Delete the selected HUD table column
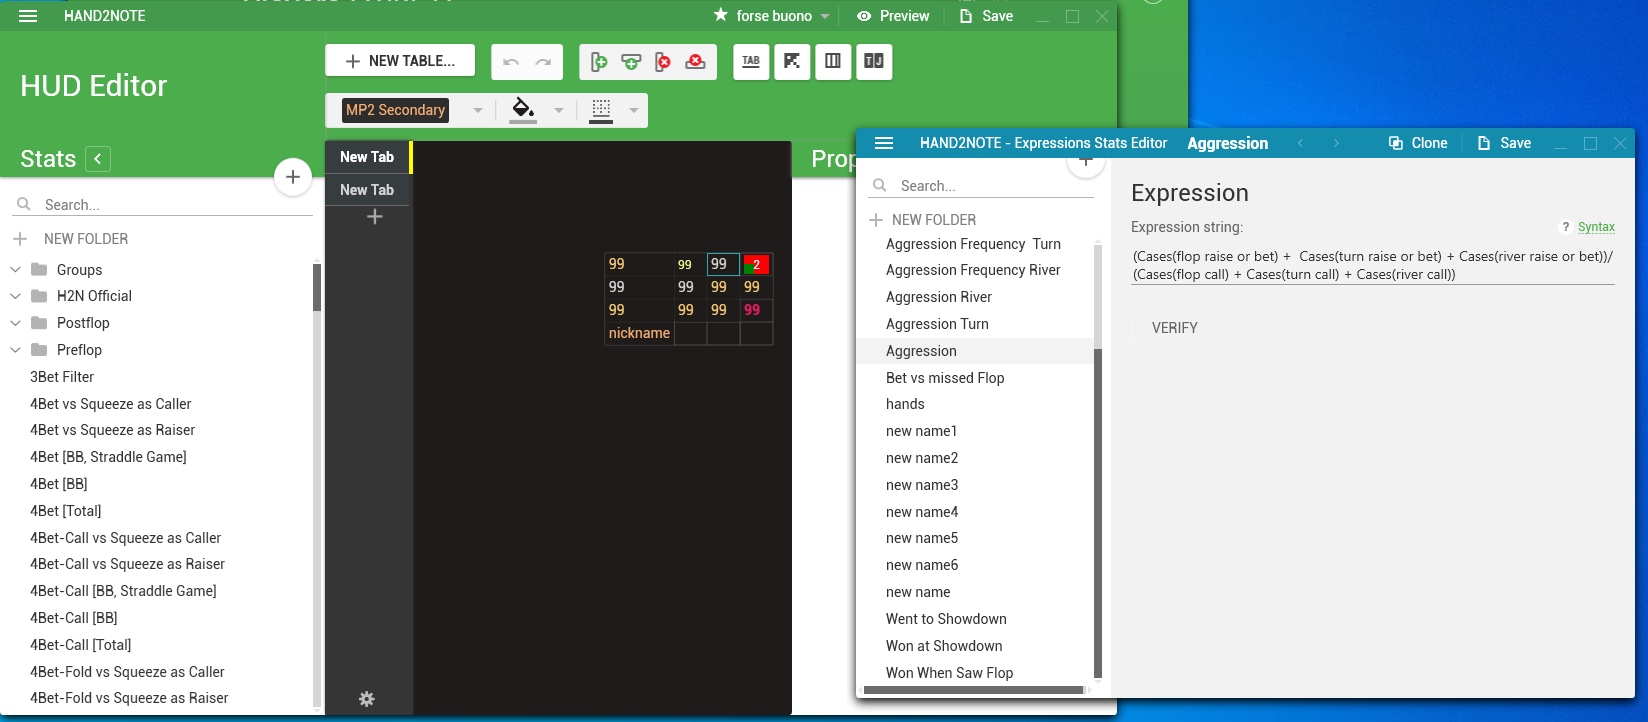The width and height of the screenshot is (1648, 722). click(663, 62)
